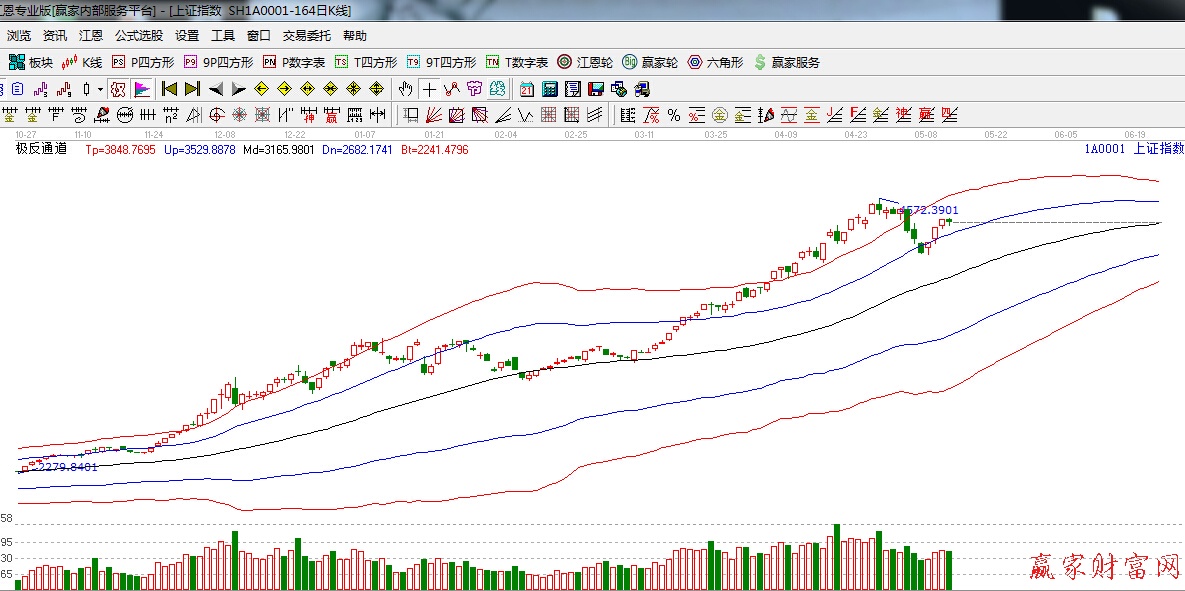1185x591 pixels.
Task: Click the 4572.3901 price label on chart
Action: coord(930,211)
